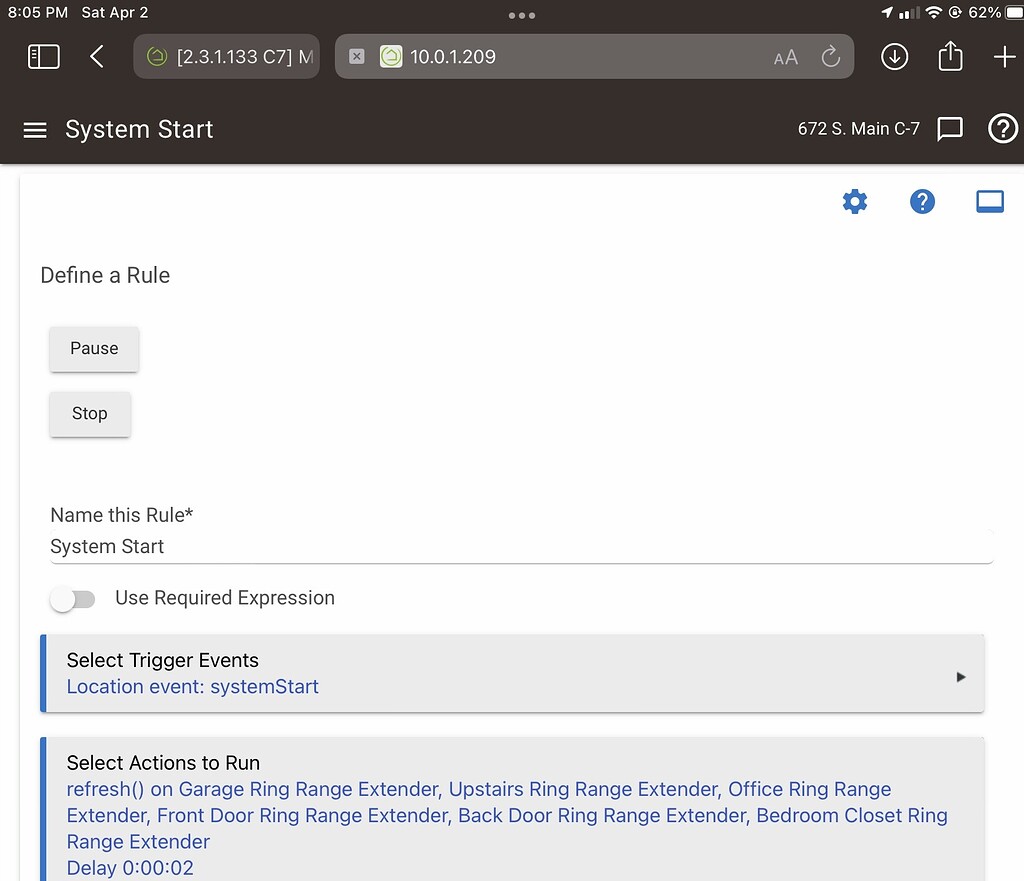Click the Name this Rule text field
This screenshot has width=1024, height=881.
point(400,546)
